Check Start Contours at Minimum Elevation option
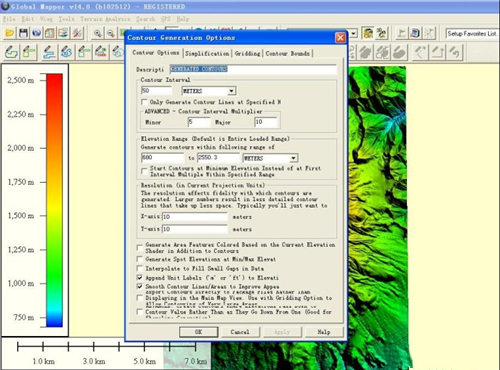The height and width of the screenshot is (370, 500). (x=144, y=171)
